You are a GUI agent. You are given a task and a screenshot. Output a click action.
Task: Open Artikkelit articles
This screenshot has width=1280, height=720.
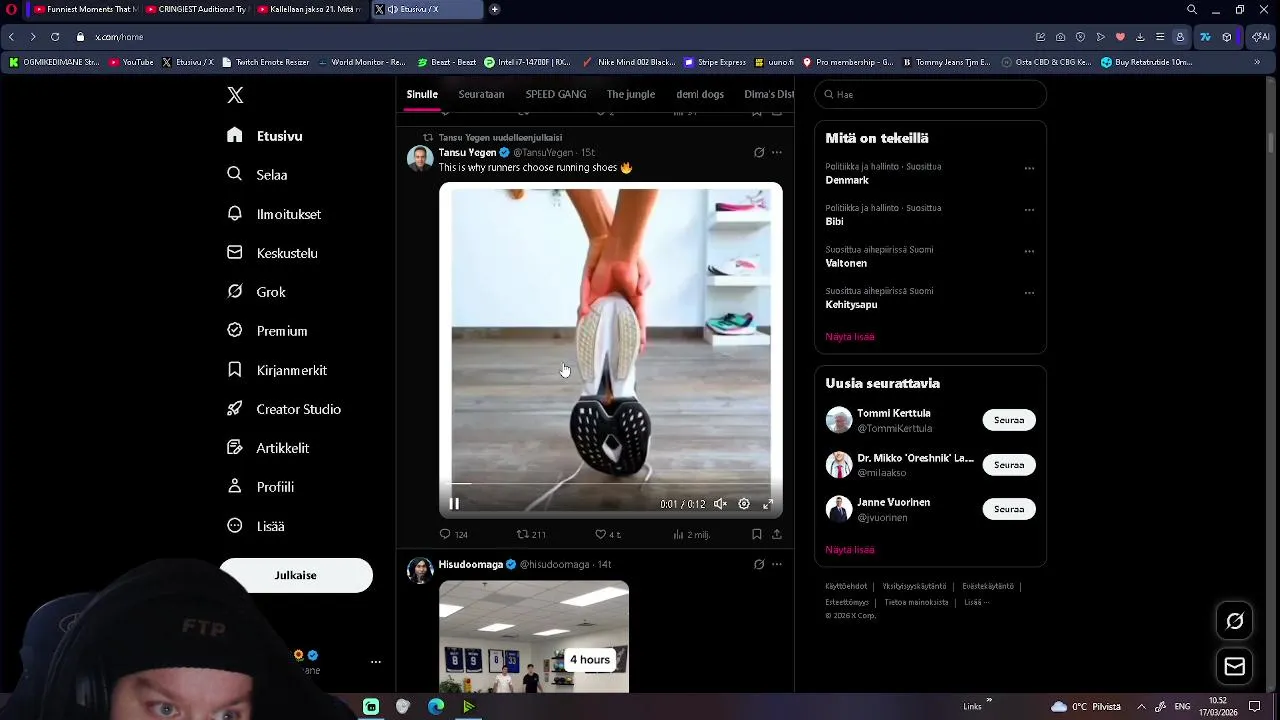pos(268,448)
